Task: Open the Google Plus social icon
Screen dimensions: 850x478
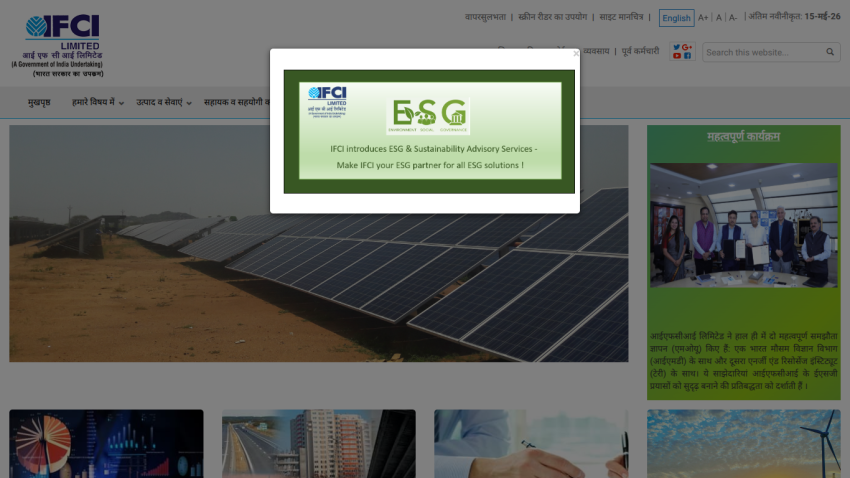Action: [687, 47]
